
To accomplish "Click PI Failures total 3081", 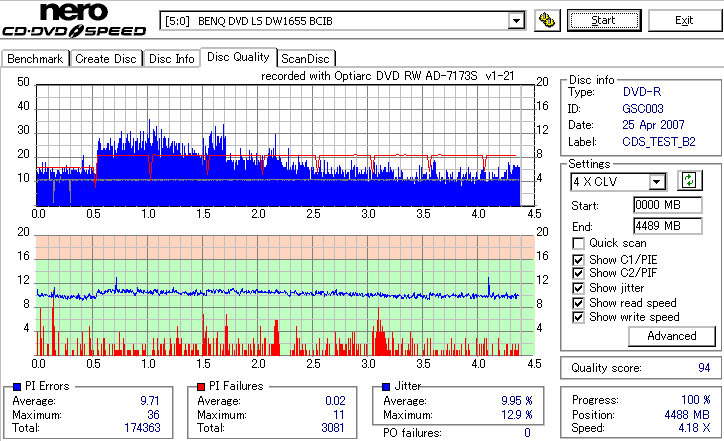I will coord(333,428).
